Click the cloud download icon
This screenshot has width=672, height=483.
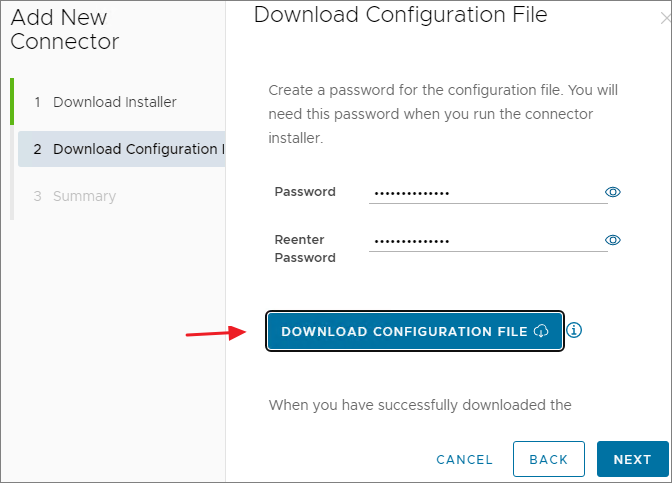coord(541,331)
